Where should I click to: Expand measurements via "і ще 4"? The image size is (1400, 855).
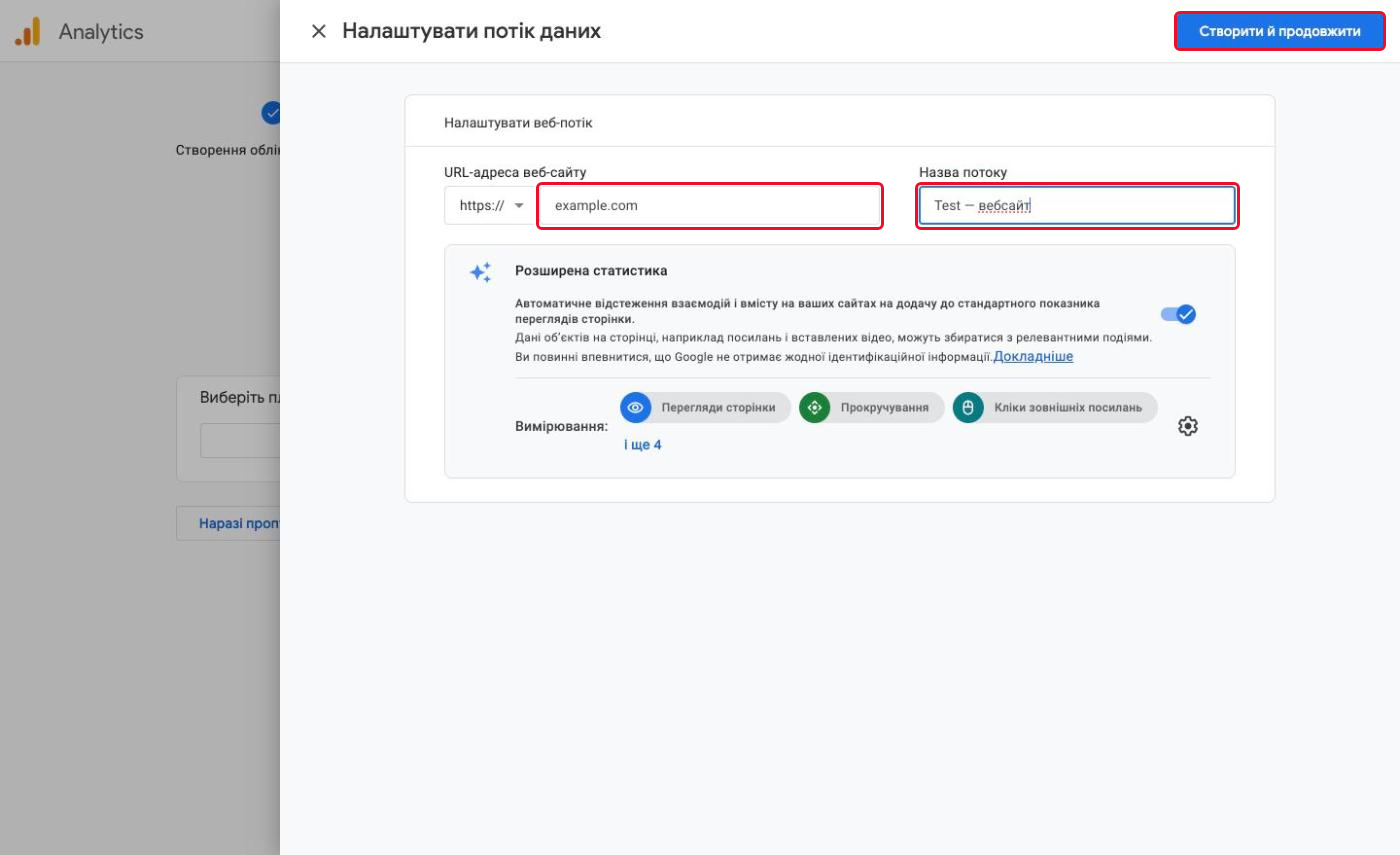tap(642, 444)
